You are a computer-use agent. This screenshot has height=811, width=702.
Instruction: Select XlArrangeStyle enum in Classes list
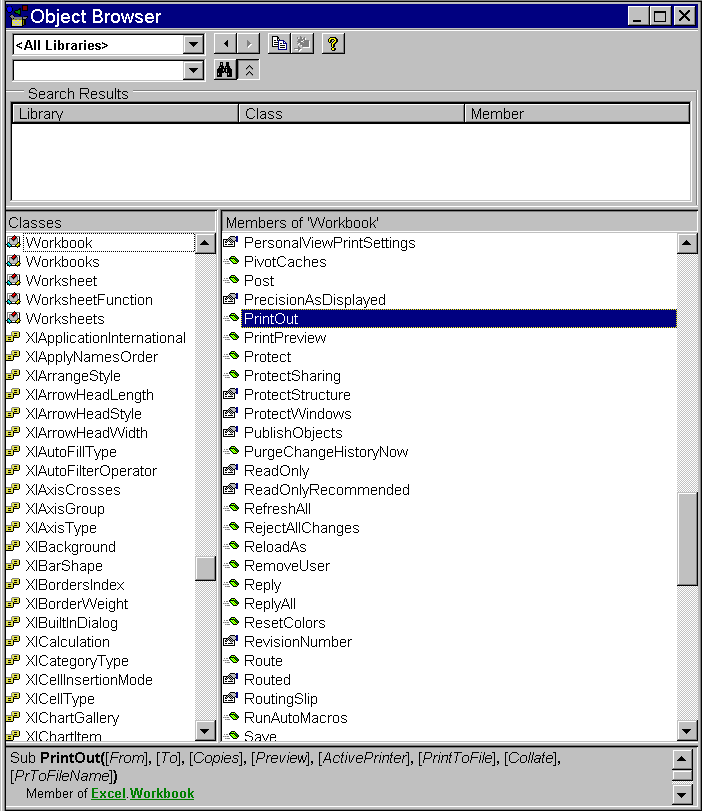[73, 376]
